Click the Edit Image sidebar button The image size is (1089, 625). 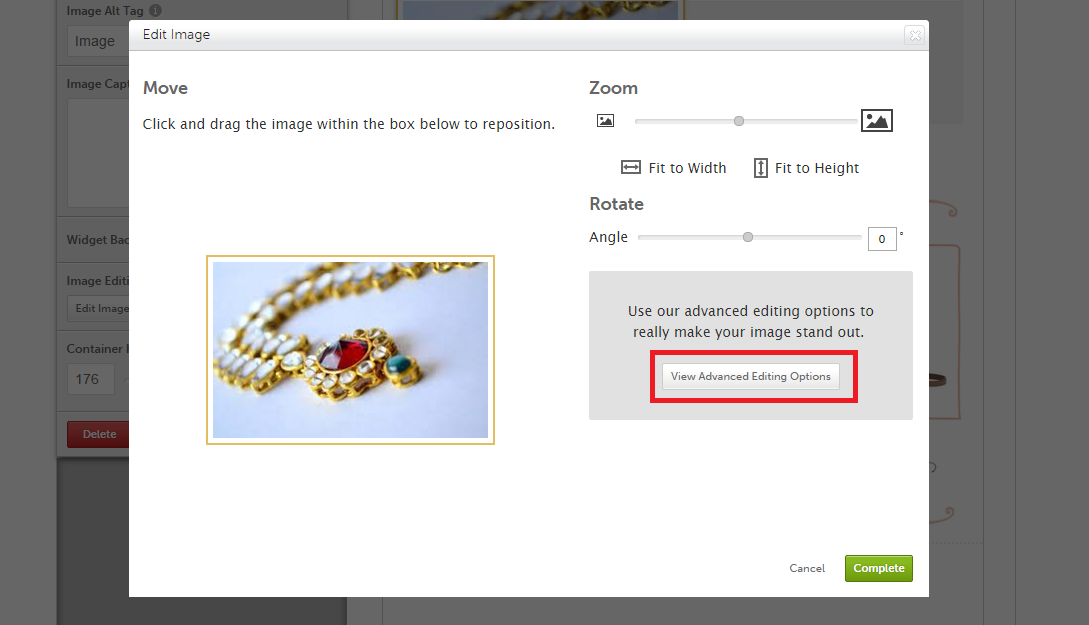click(x=98, y=308)
